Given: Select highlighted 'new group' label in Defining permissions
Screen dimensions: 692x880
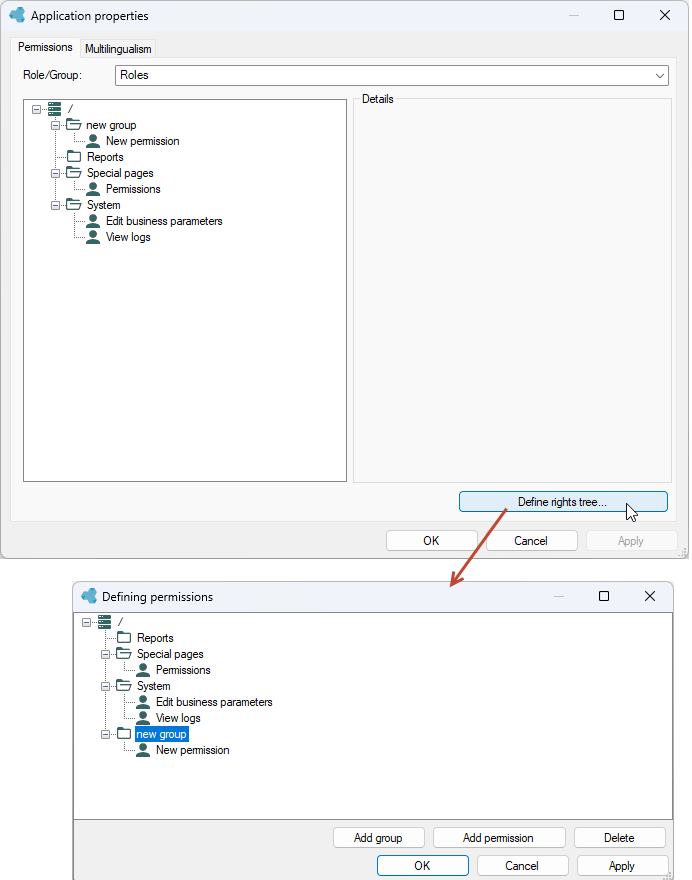Looking at the screenshot, I should pyautogui.click(x=162, y=734).
